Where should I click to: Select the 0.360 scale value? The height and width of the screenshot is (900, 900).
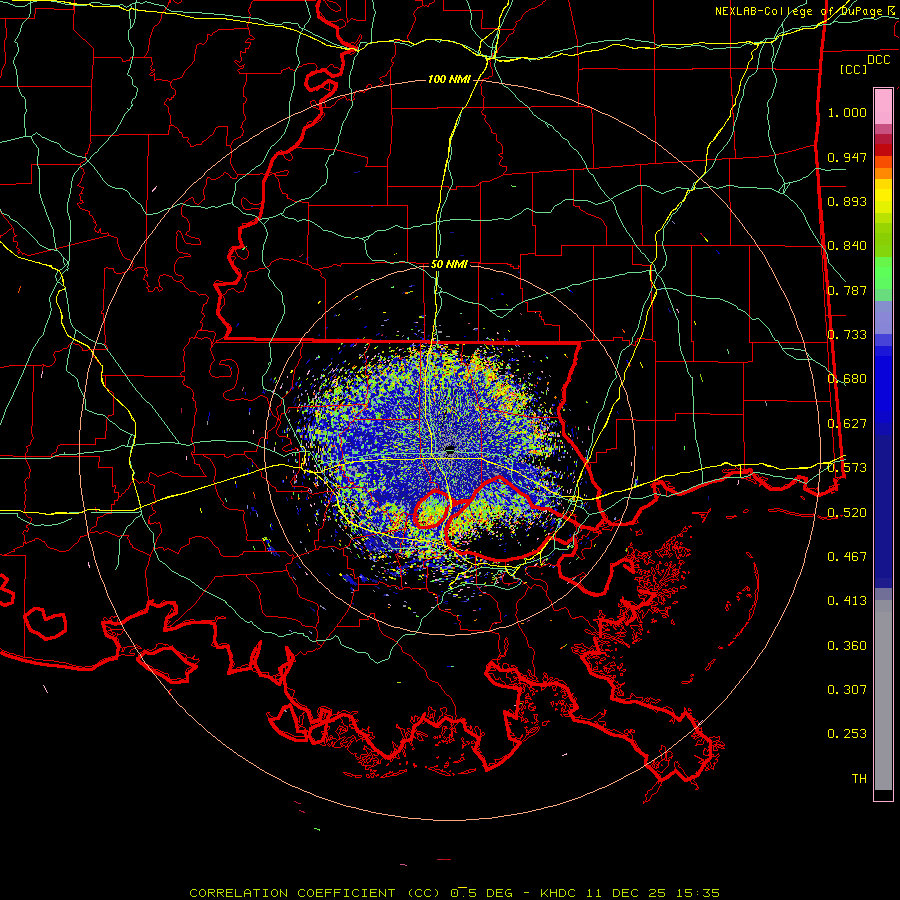coord(847,646)
